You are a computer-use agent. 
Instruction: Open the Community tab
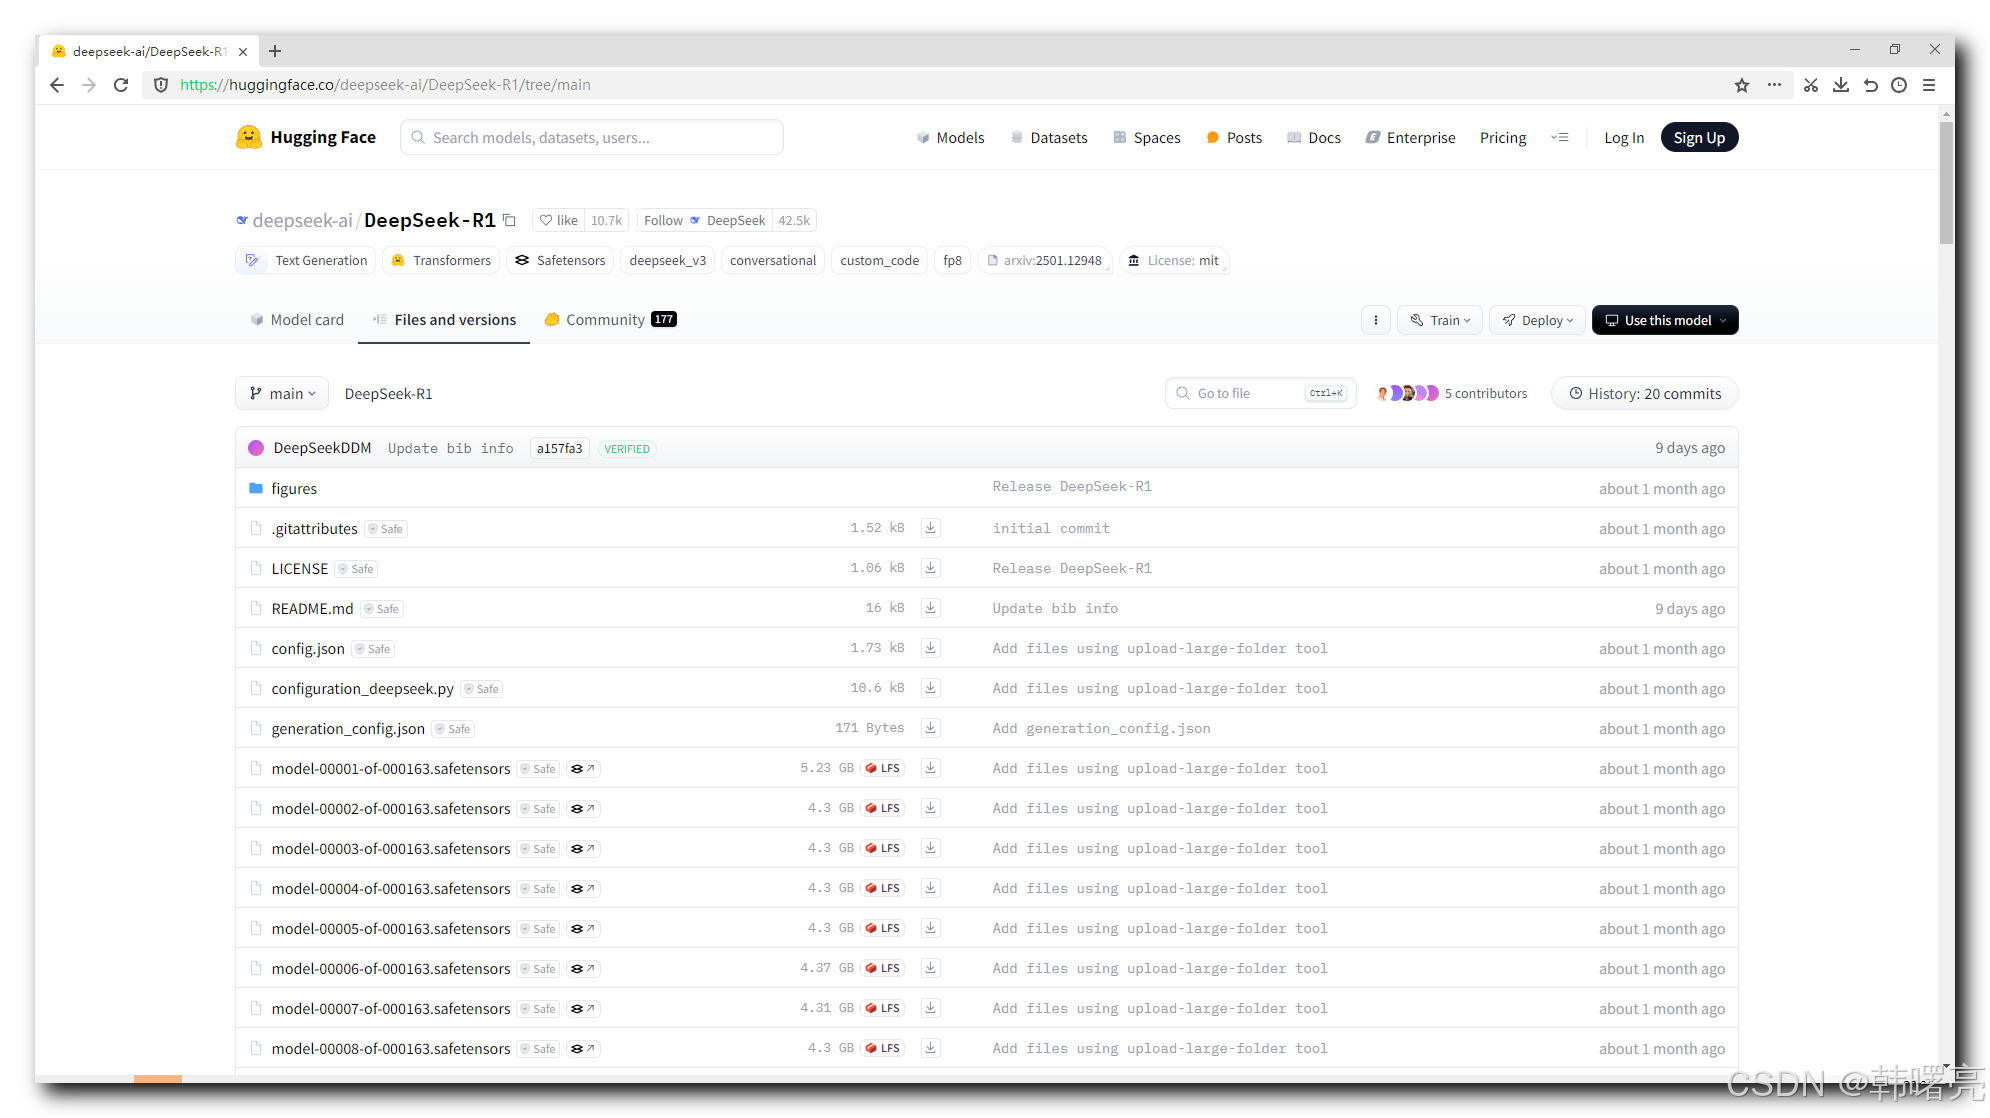pyautogui.click(x=605, y=320)
